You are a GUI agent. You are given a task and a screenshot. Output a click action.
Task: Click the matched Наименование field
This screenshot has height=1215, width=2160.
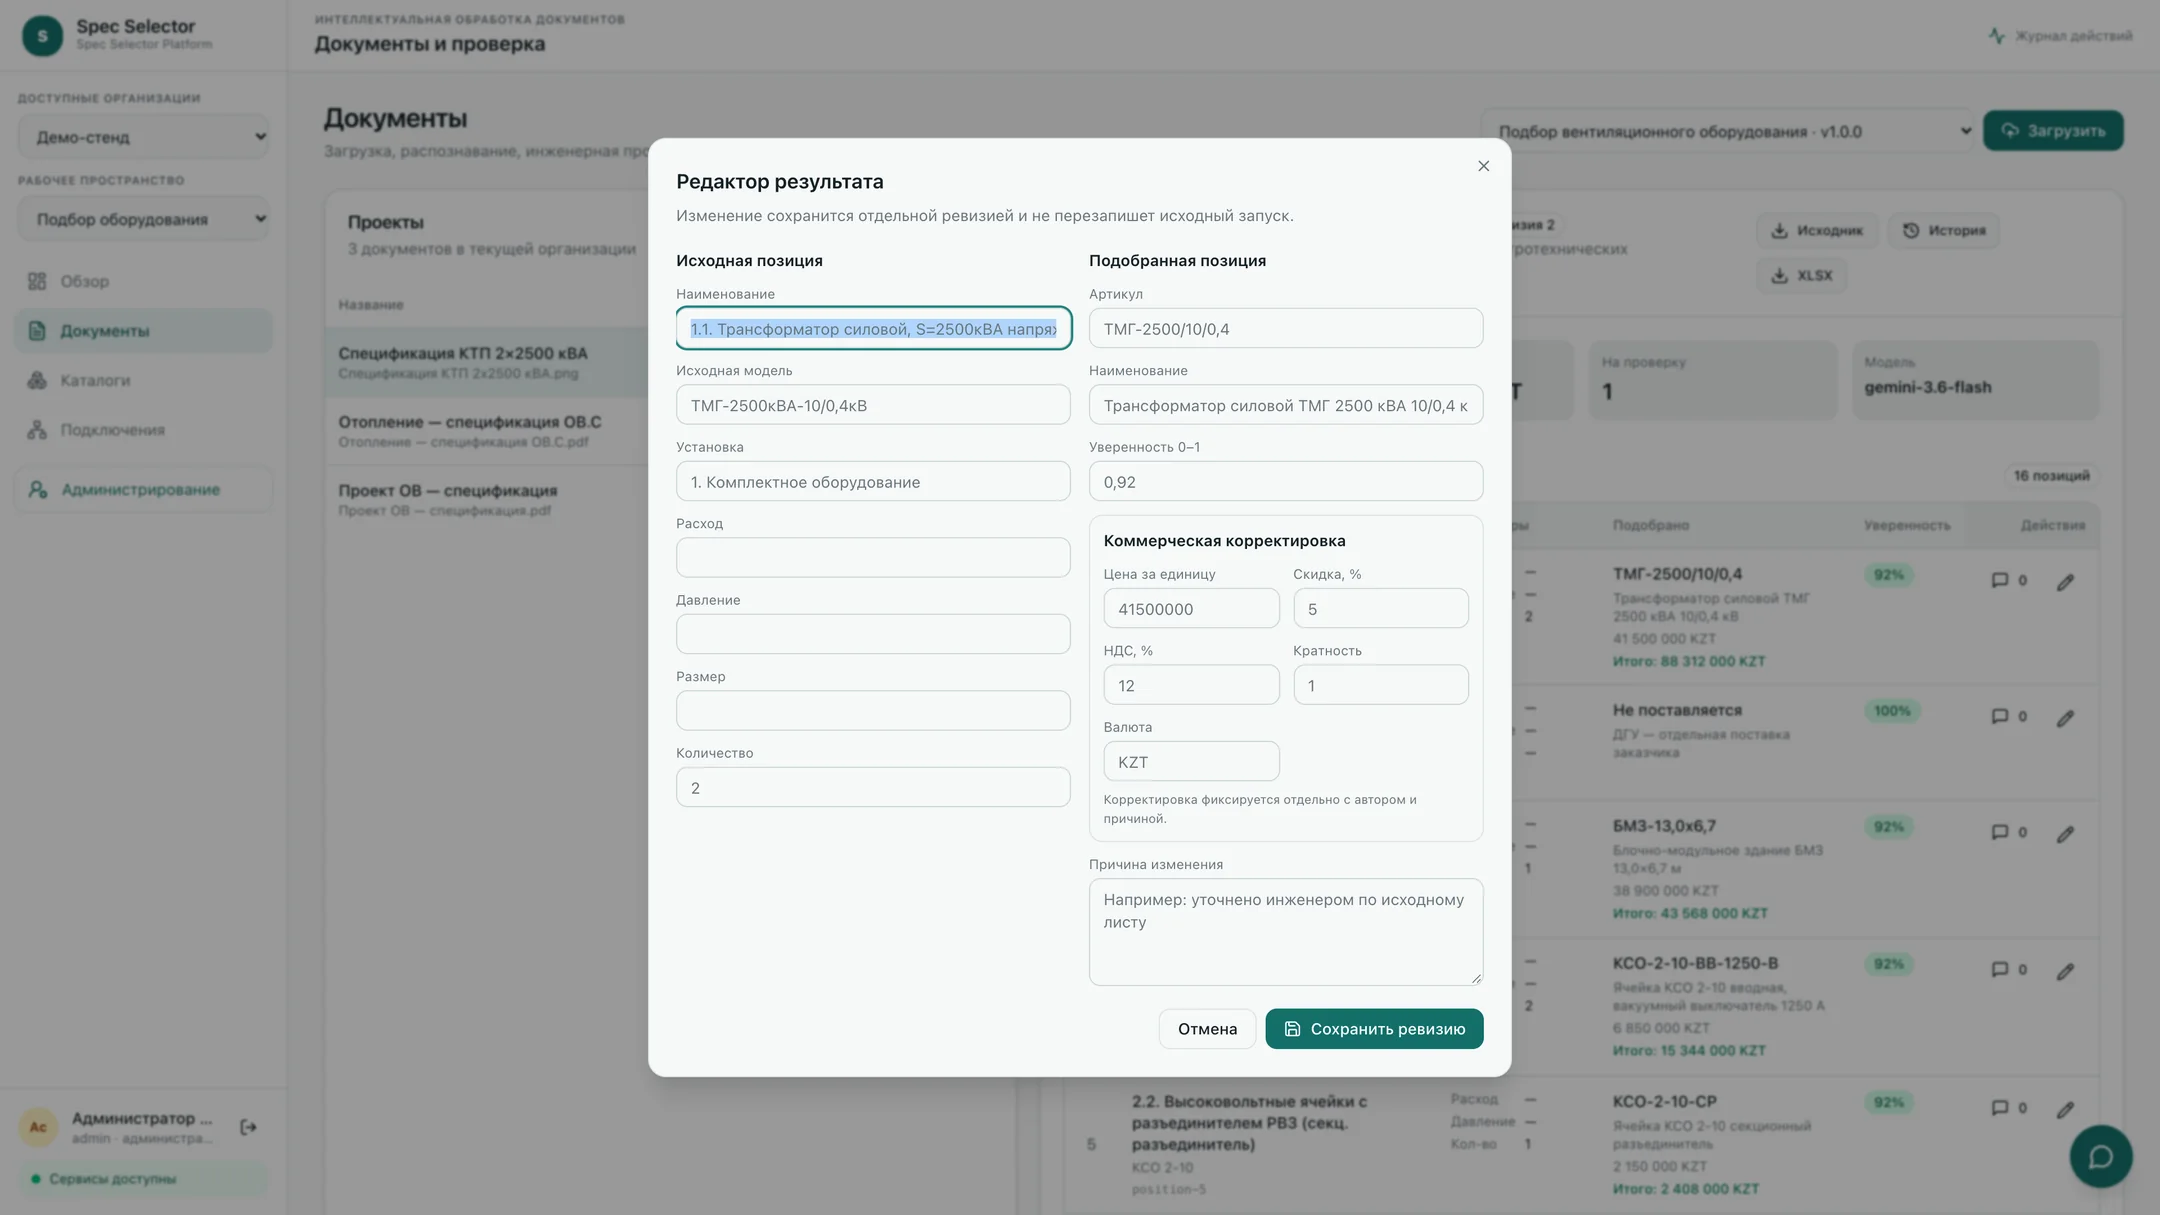tap(1286, 405)
